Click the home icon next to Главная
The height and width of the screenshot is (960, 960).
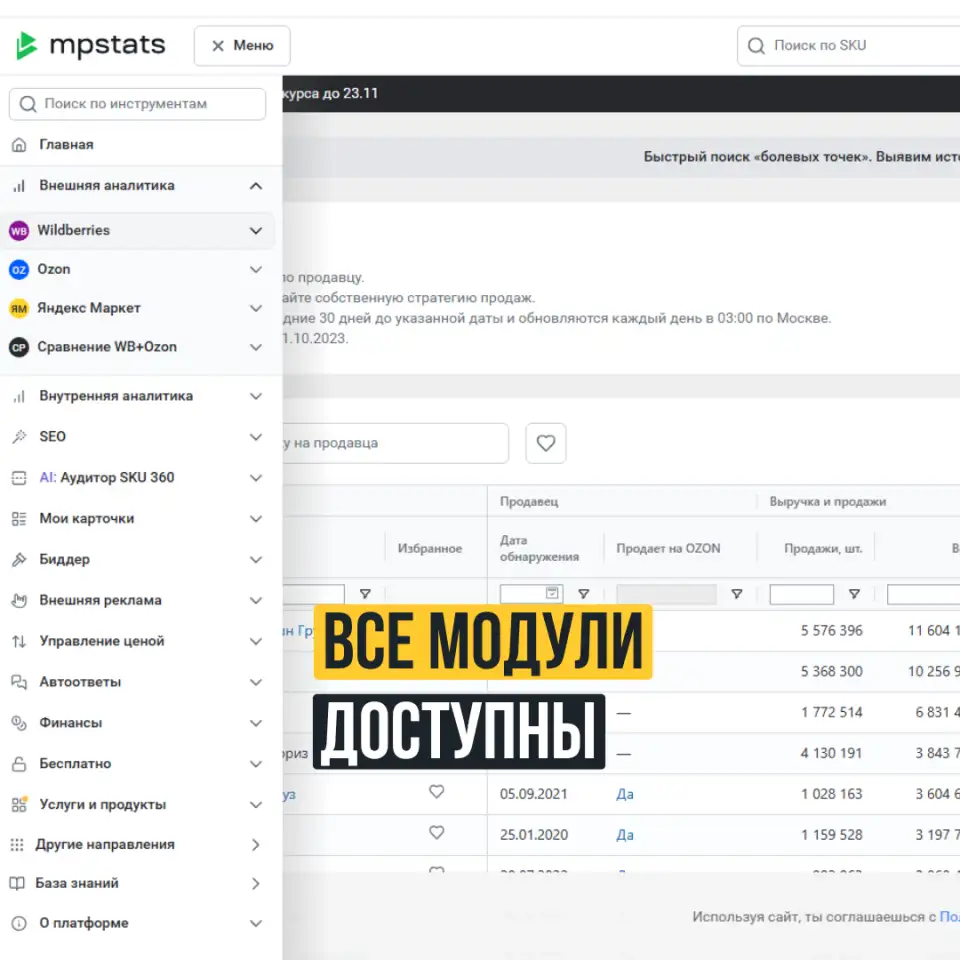pos(19,144)
